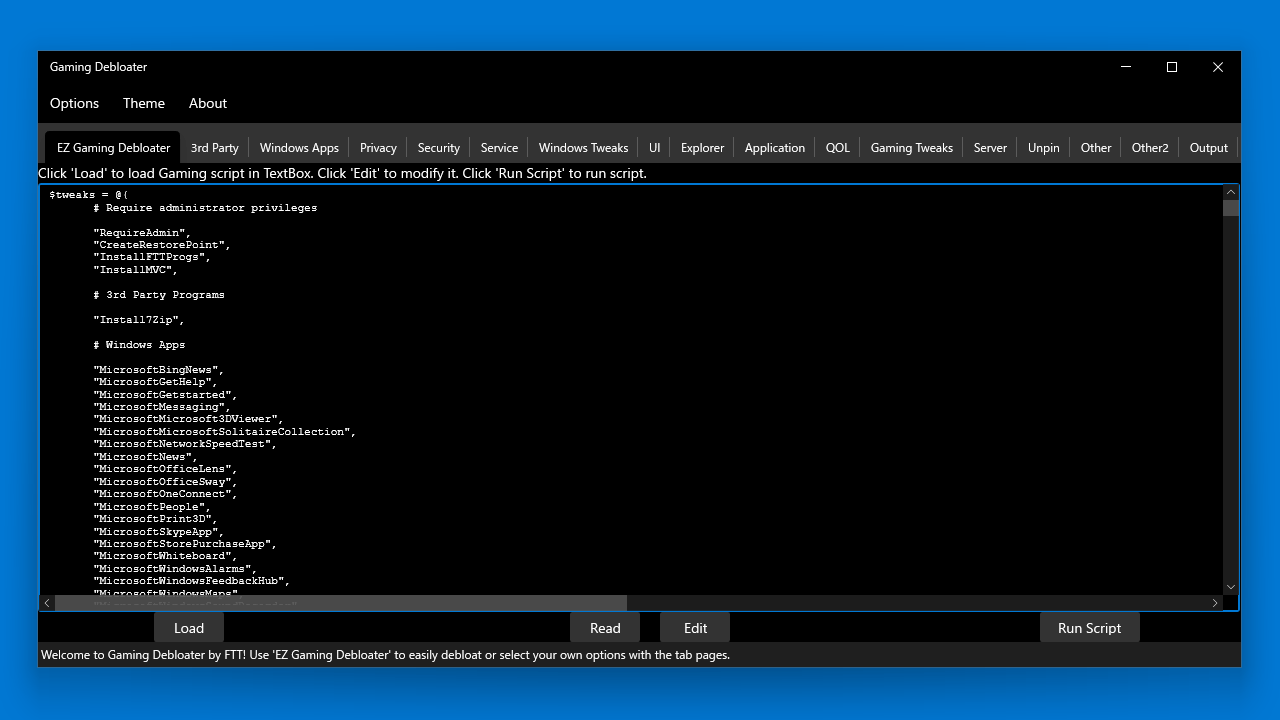1280x720 pixels.
Task: Go to the Server tab
Action: [x=990, y=147]
